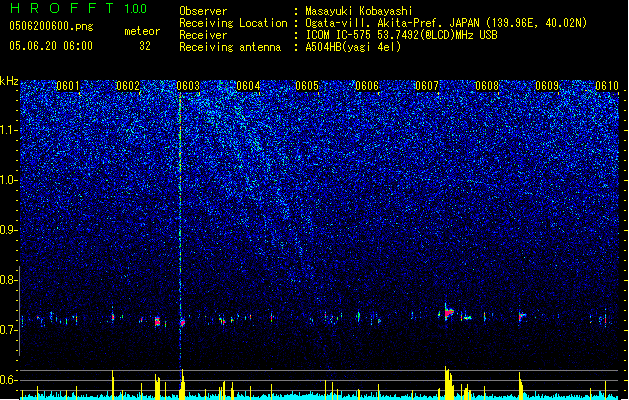This screenshot has width=629, height=400.
Task: Click the observer name Masayuki Kobayashi
Action: [x=359, y=11]
